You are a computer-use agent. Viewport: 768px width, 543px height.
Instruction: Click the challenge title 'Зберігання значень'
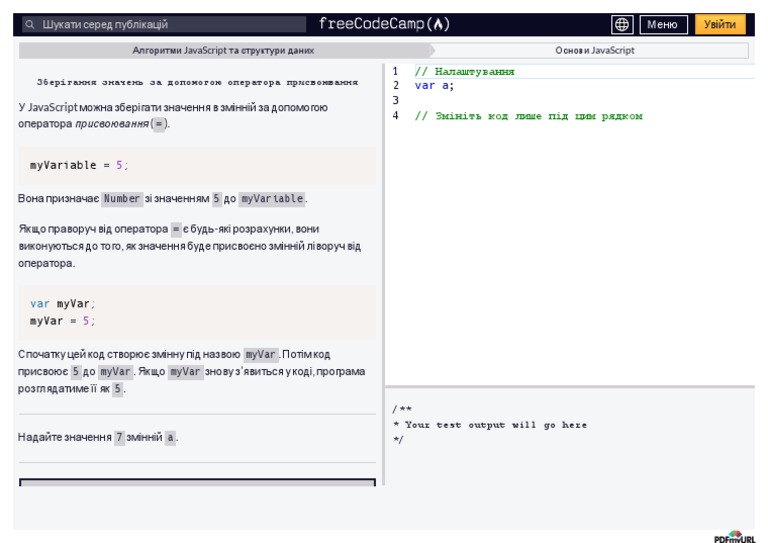197,82
